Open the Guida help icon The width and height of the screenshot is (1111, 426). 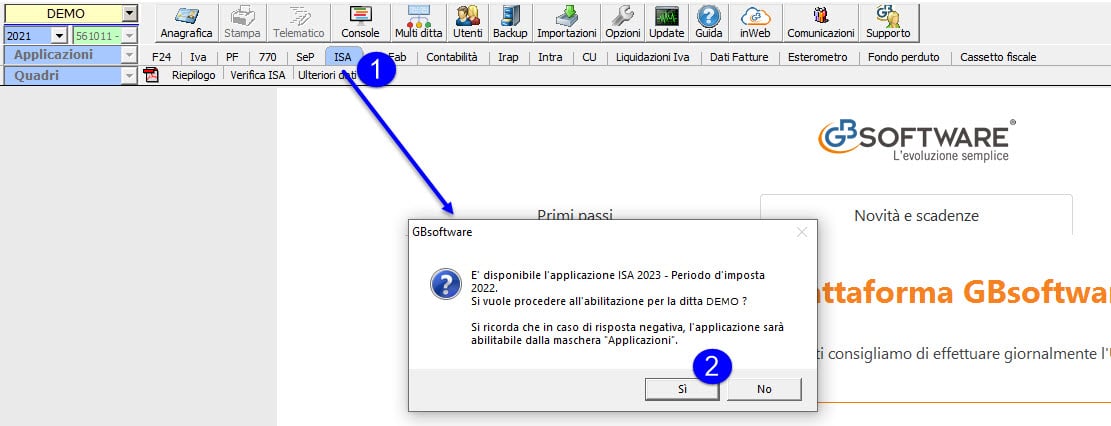[x=709, y=22]
